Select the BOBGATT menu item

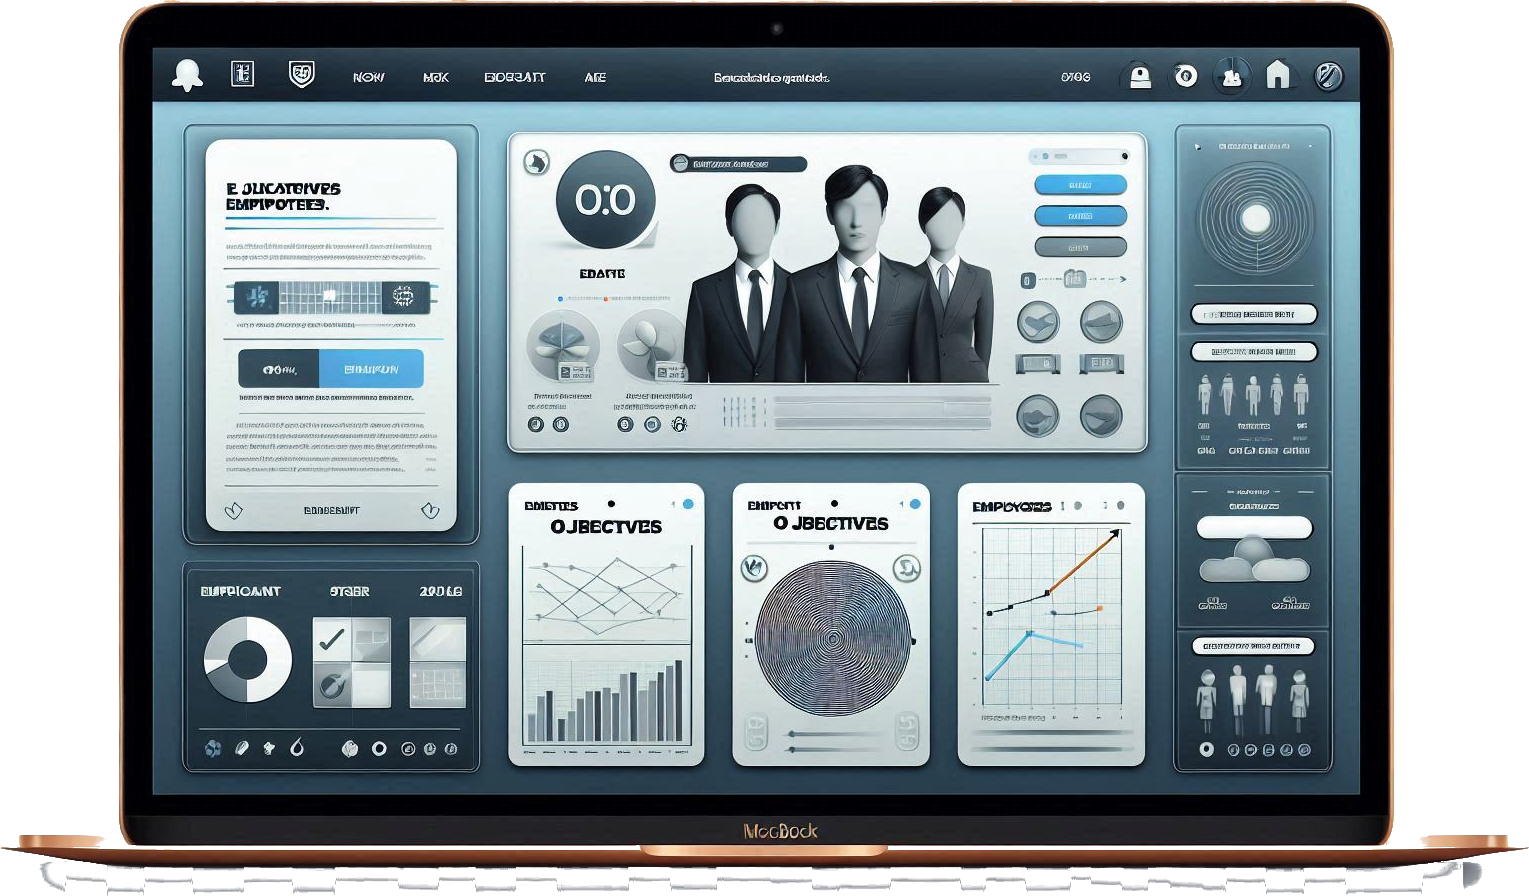(x=514, y=77)
